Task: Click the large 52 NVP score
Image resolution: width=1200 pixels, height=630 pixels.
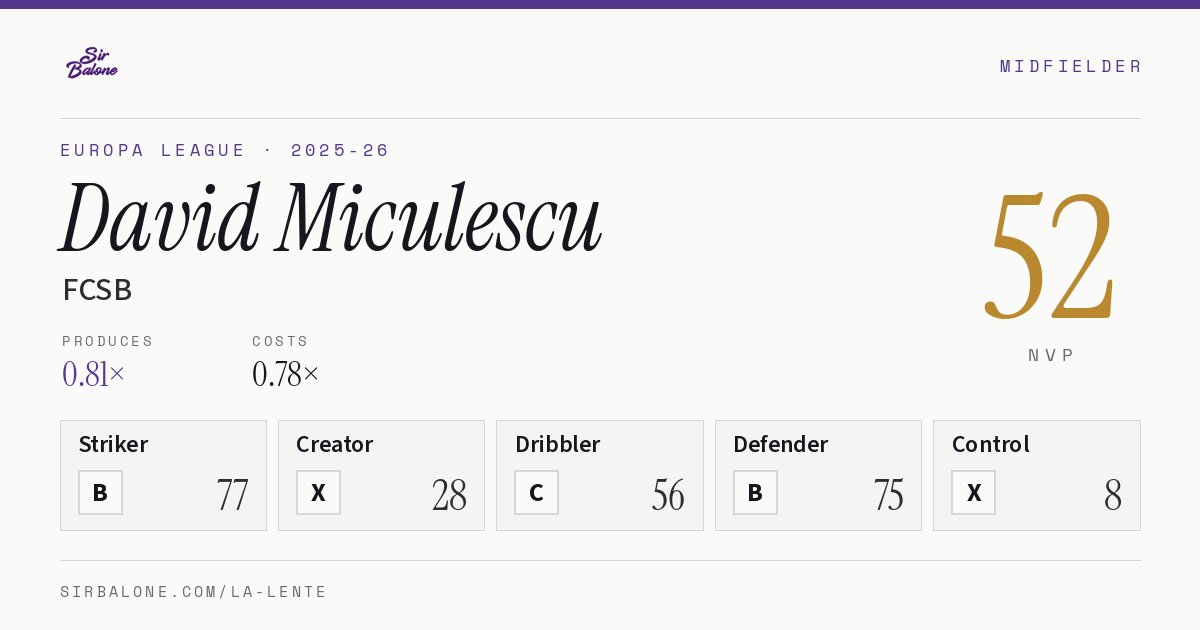Action: [x=1050, y=256]
